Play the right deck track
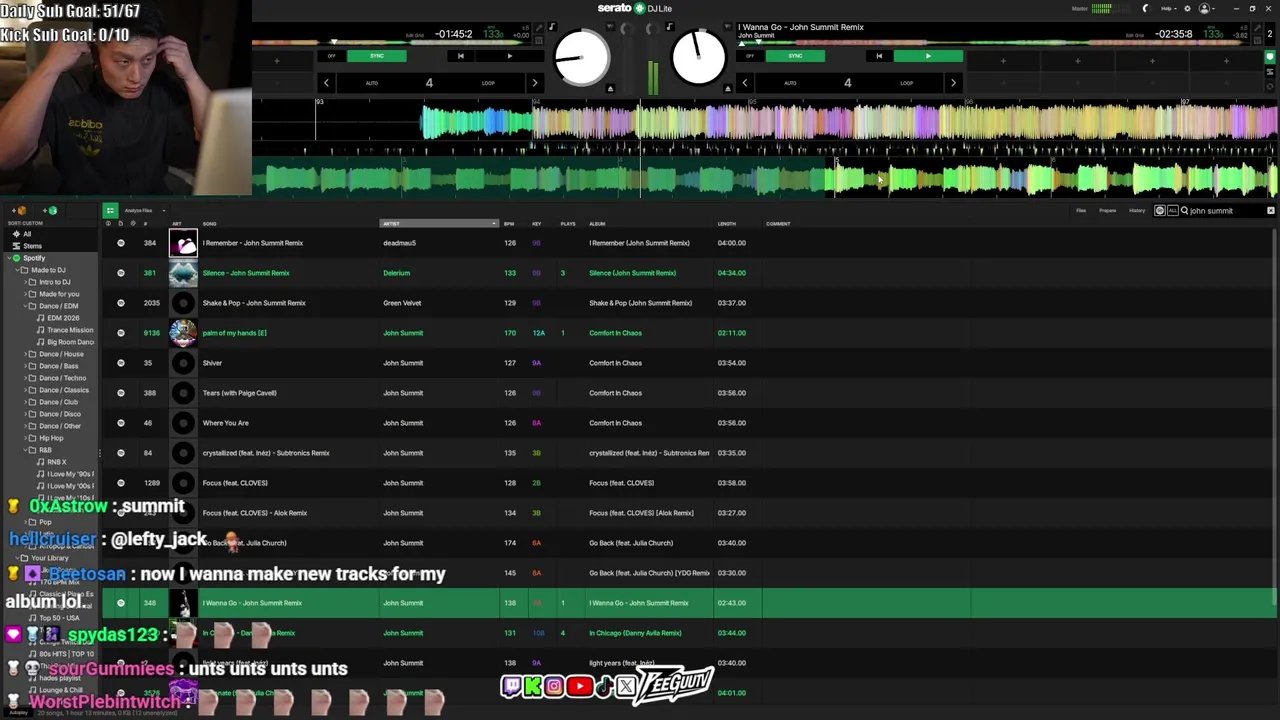 [x=928, y=56]
